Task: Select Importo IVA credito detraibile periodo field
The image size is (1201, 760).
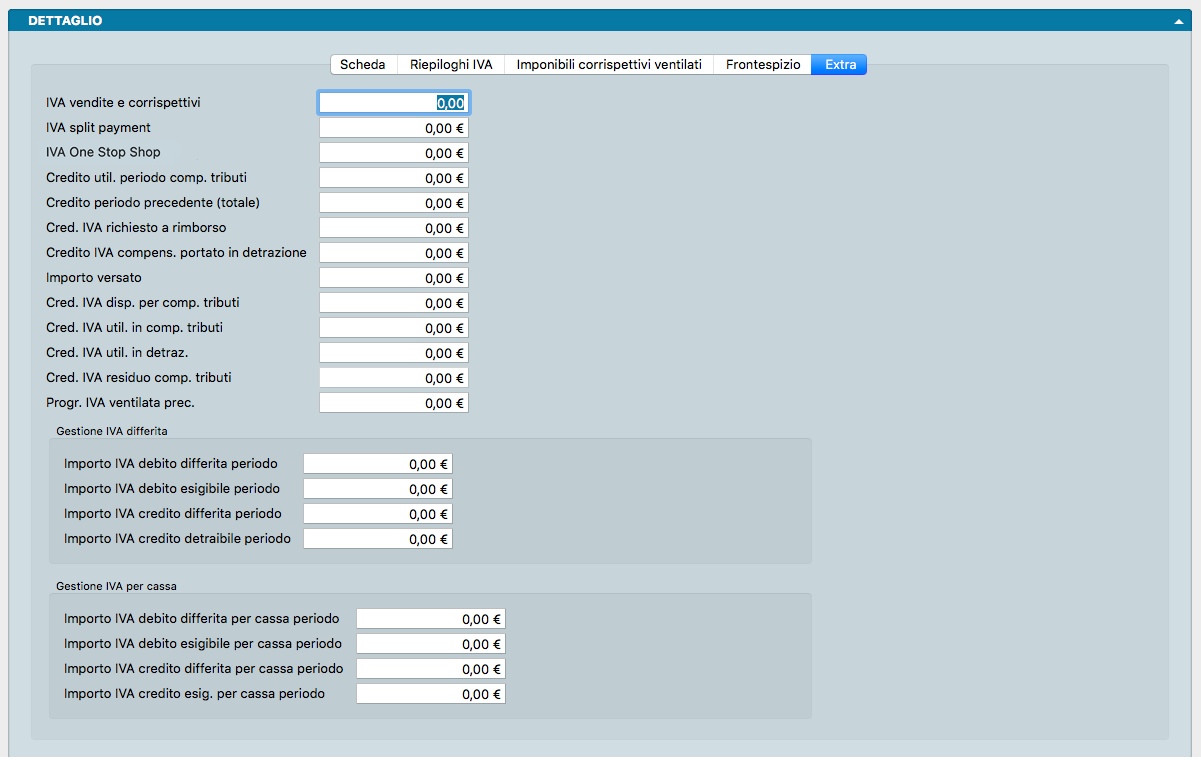Action: [x=377, y=539]
